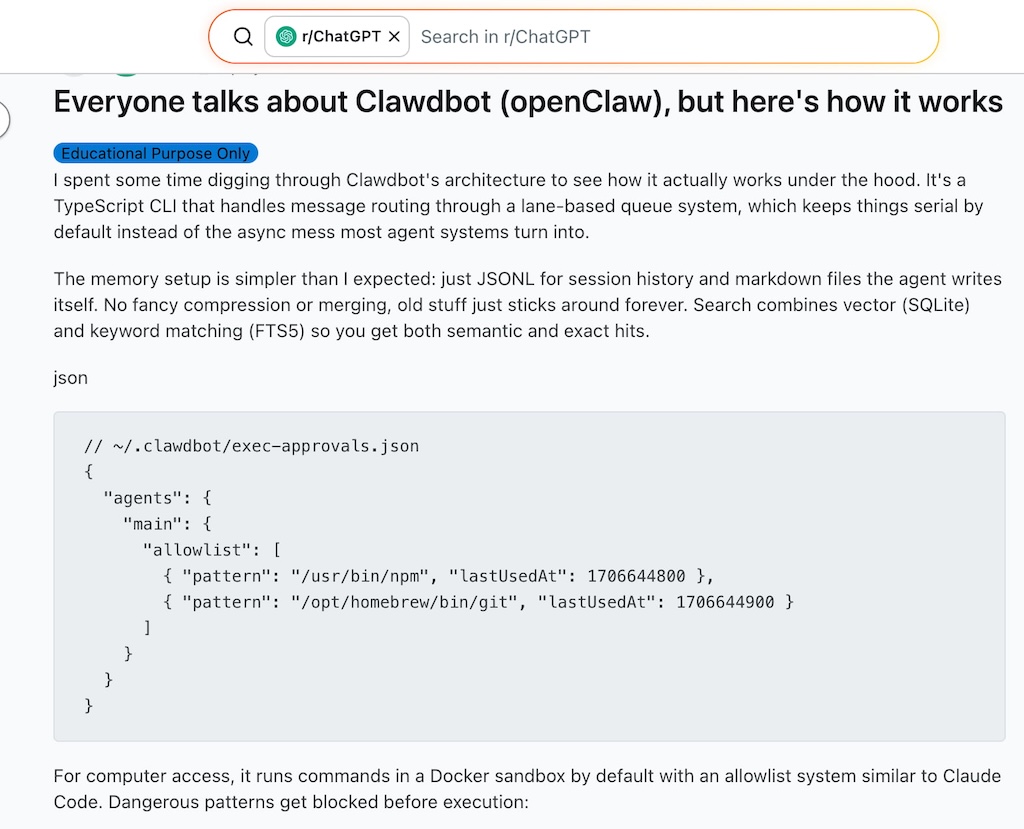
Task: Click the "/usr/bin/npm" pattern line in code
Action: click(438, 575)
